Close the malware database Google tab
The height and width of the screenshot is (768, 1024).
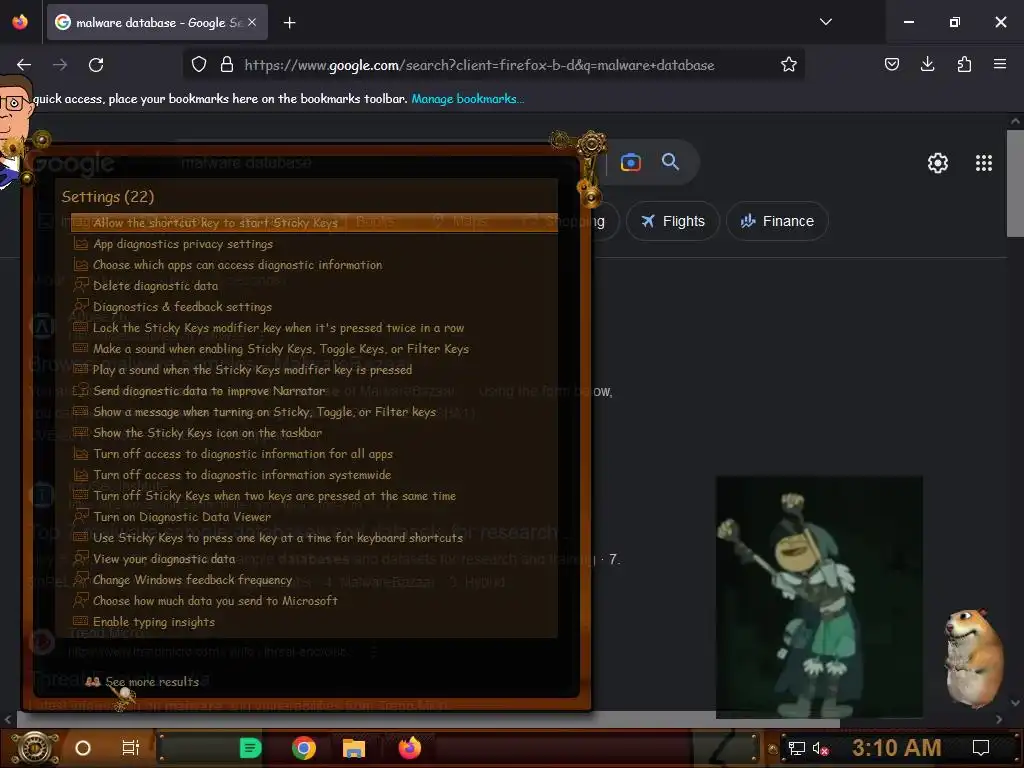pos(252,22)
